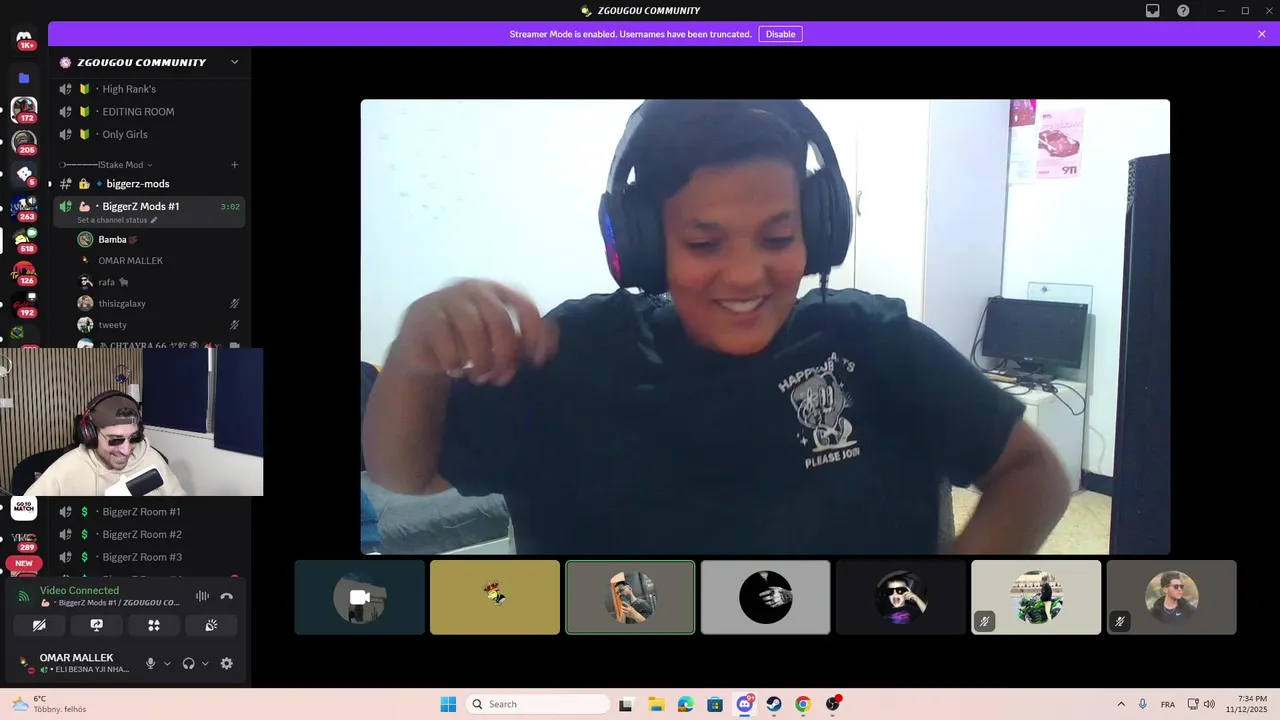
Task: Join BiggerZ Room #2 voice channel
Action: tap(150, 535)
